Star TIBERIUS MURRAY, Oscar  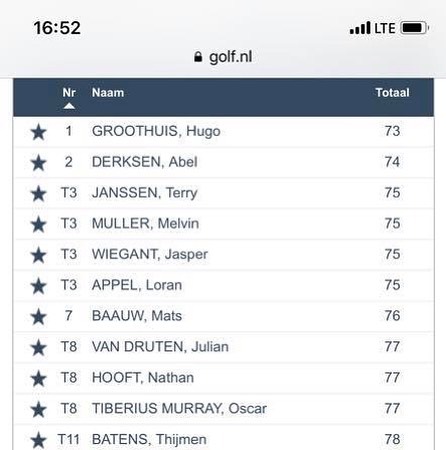[x=38, y=409]
